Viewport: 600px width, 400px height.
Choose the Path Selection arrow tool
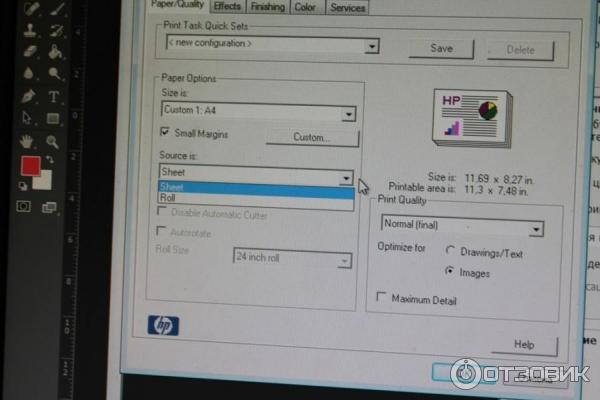click(x=28, y=118)
